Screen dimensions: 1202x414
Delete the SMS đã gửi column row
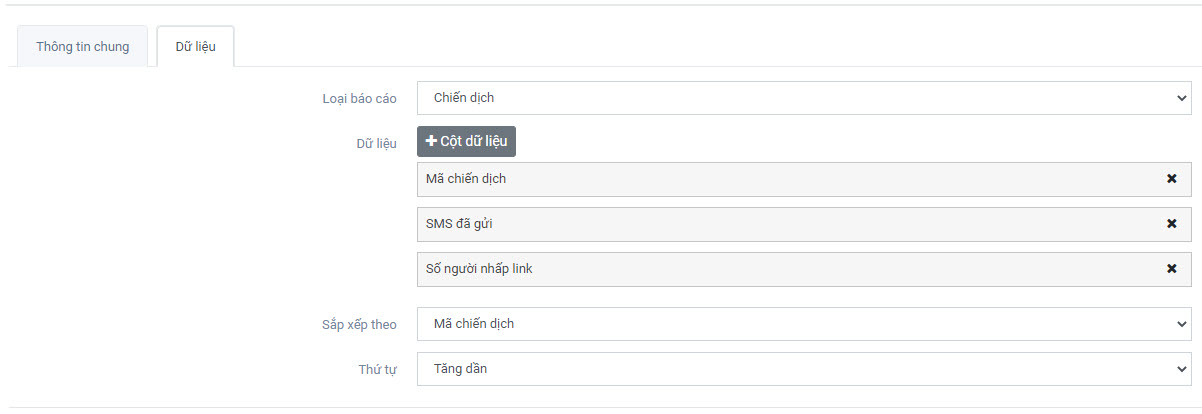(1171, 224)
